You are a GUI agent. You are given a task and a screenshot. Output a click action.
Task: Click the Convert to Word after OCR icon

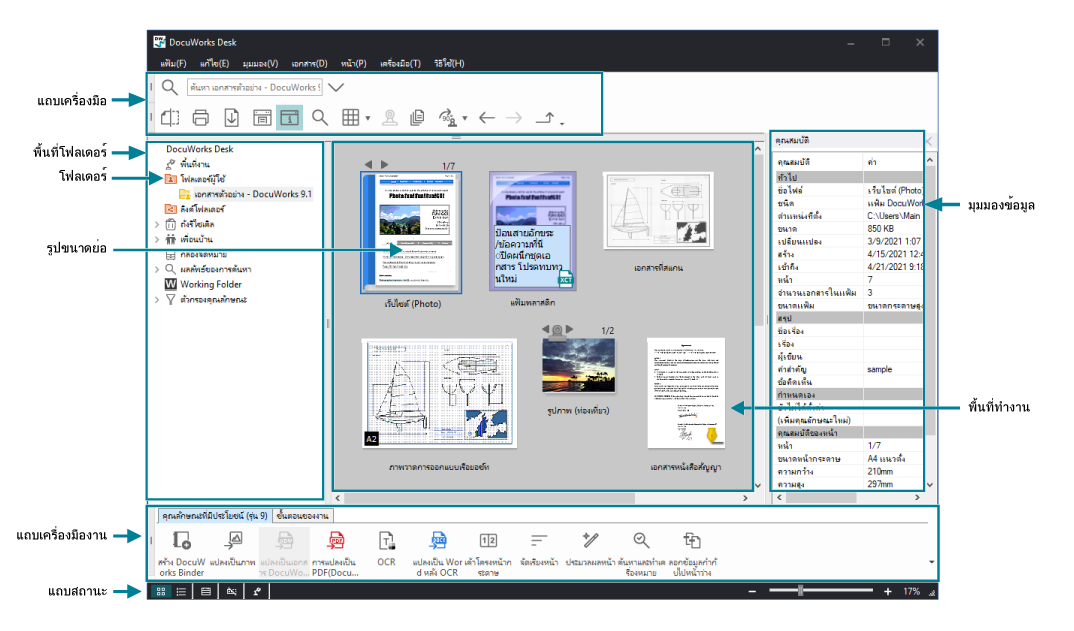pyautogui.click(x=437, y=541)
